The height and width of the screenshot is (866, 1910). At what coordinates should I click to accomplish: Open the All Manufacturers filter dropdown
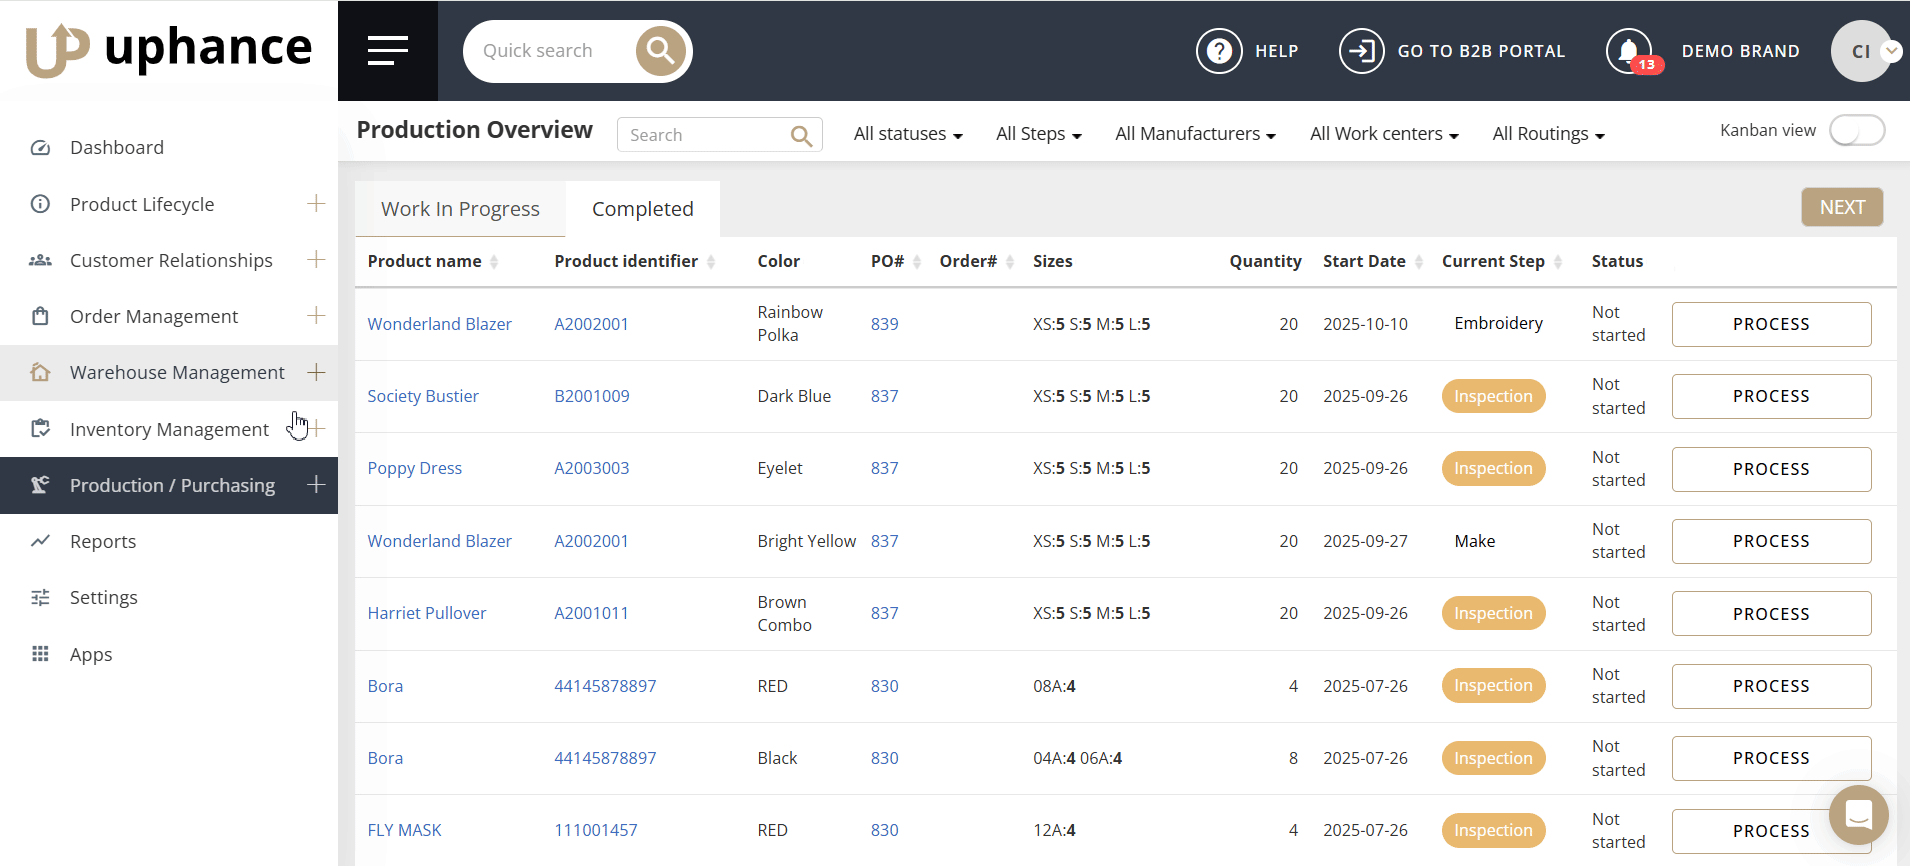1195,134
